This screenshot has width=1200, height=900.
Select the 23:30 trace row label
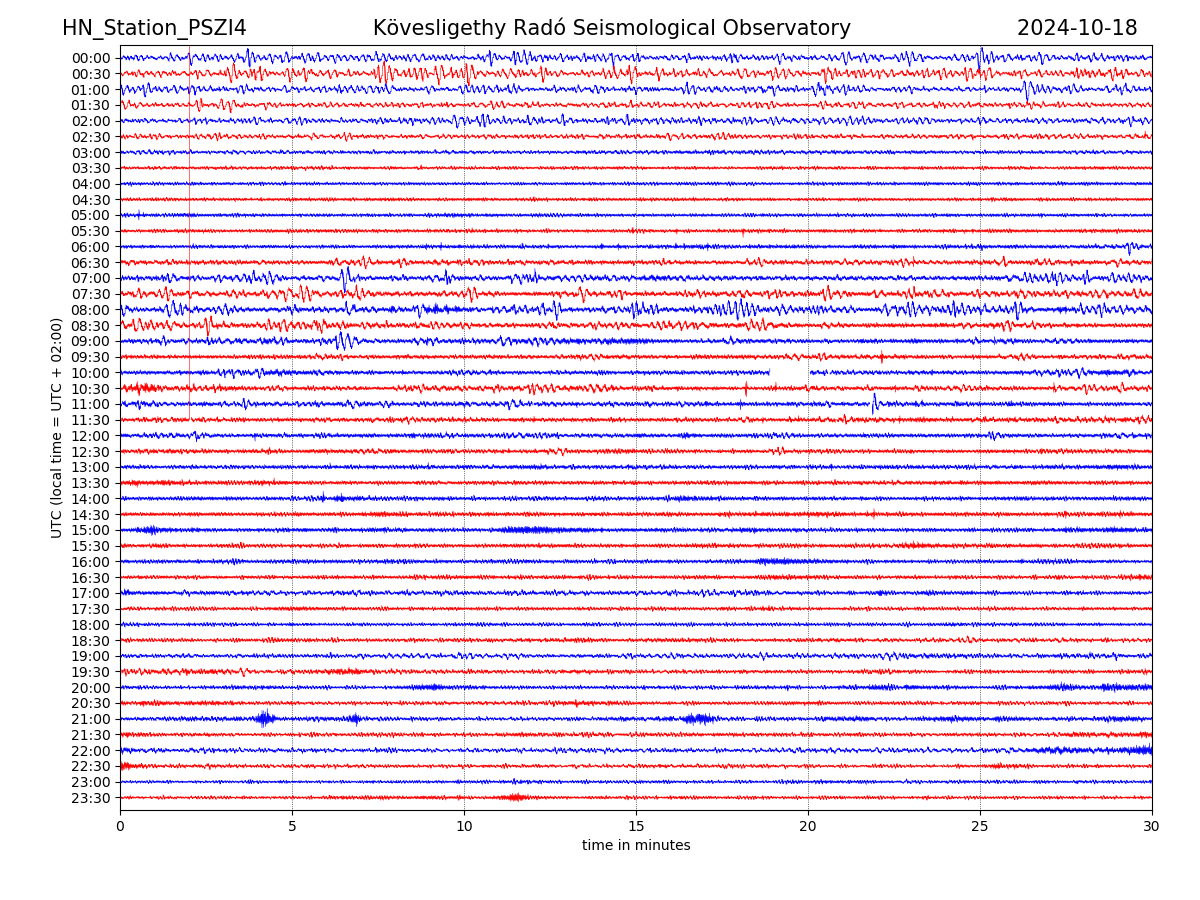click(x=91, y=798)
